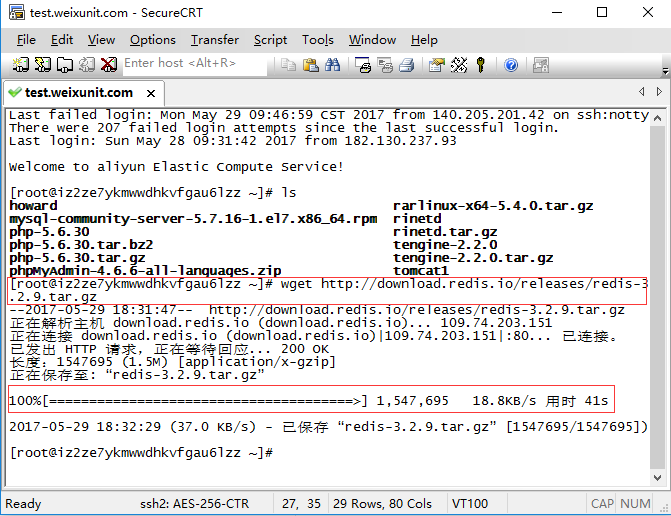Click the Print Screen icon

(x=363, y=65)
